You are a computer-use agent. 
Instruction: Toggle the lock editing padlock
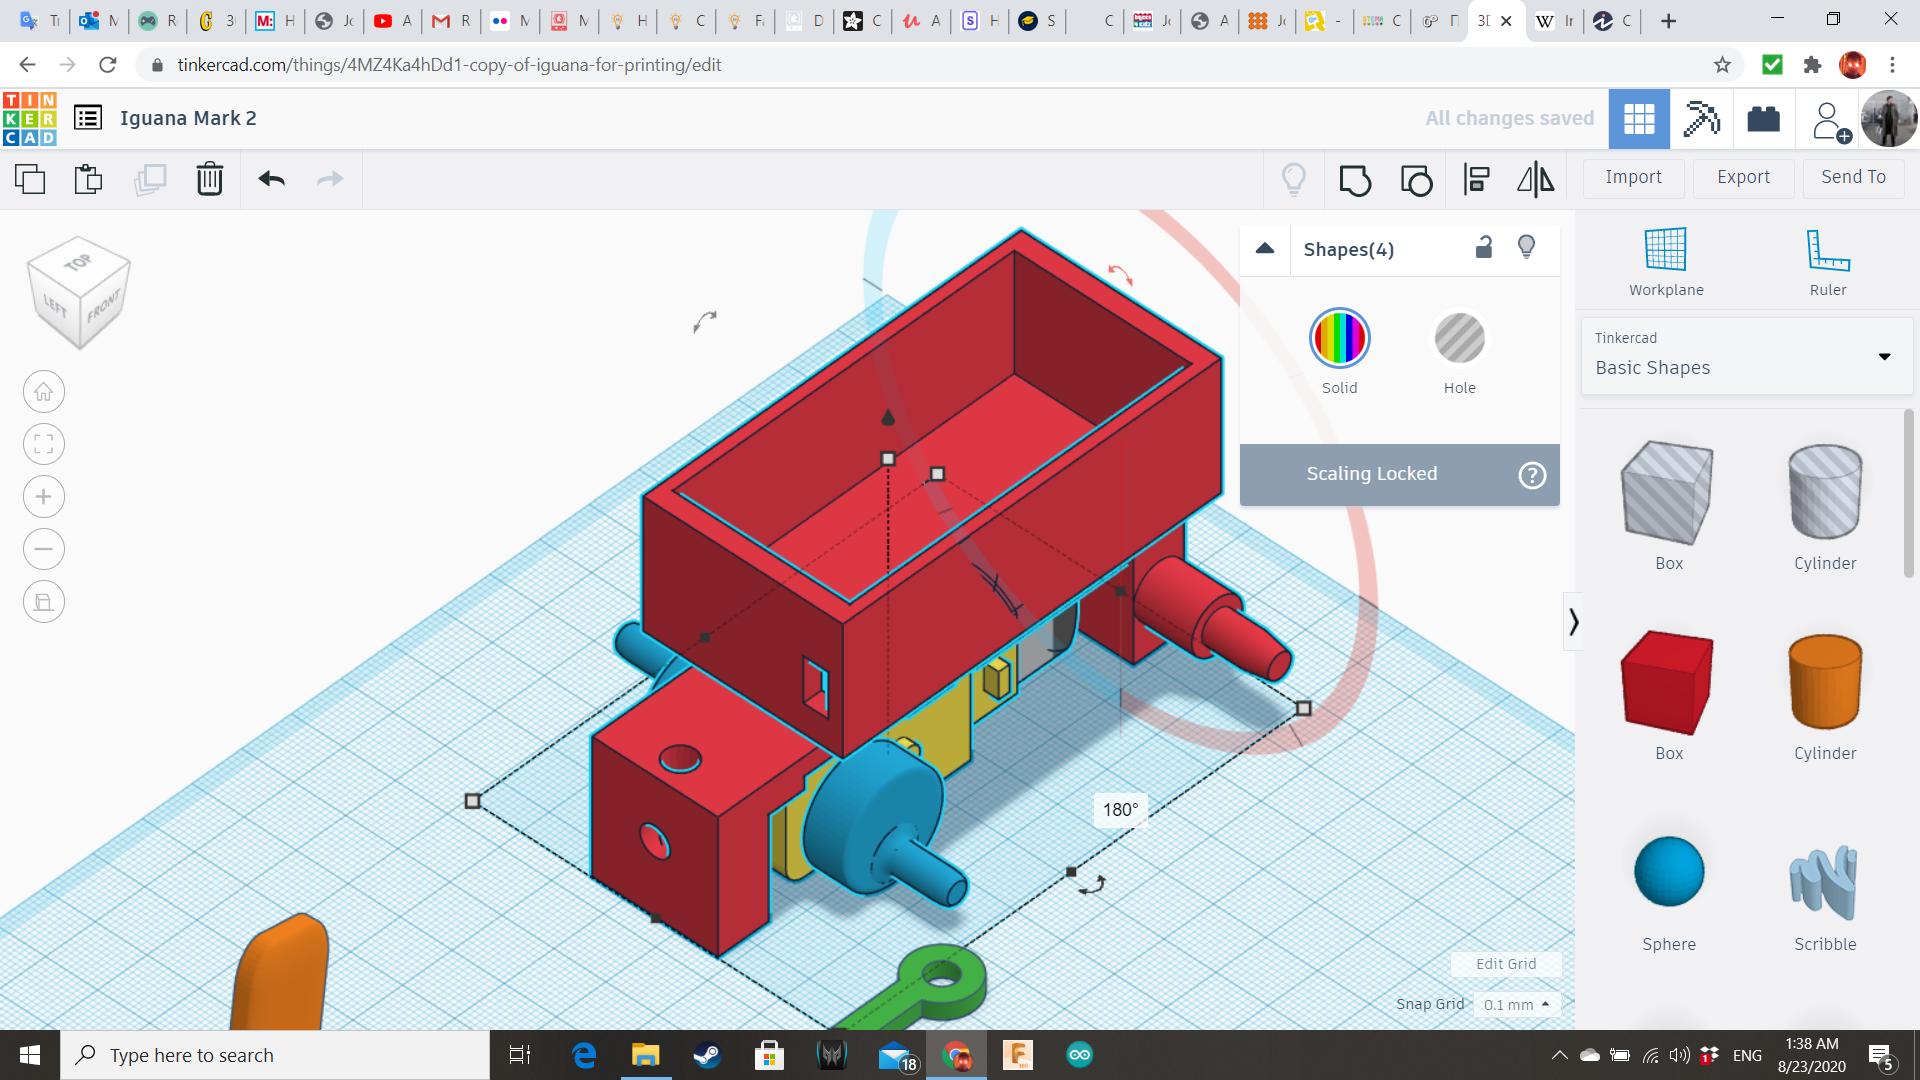[x=1484, y=248]
